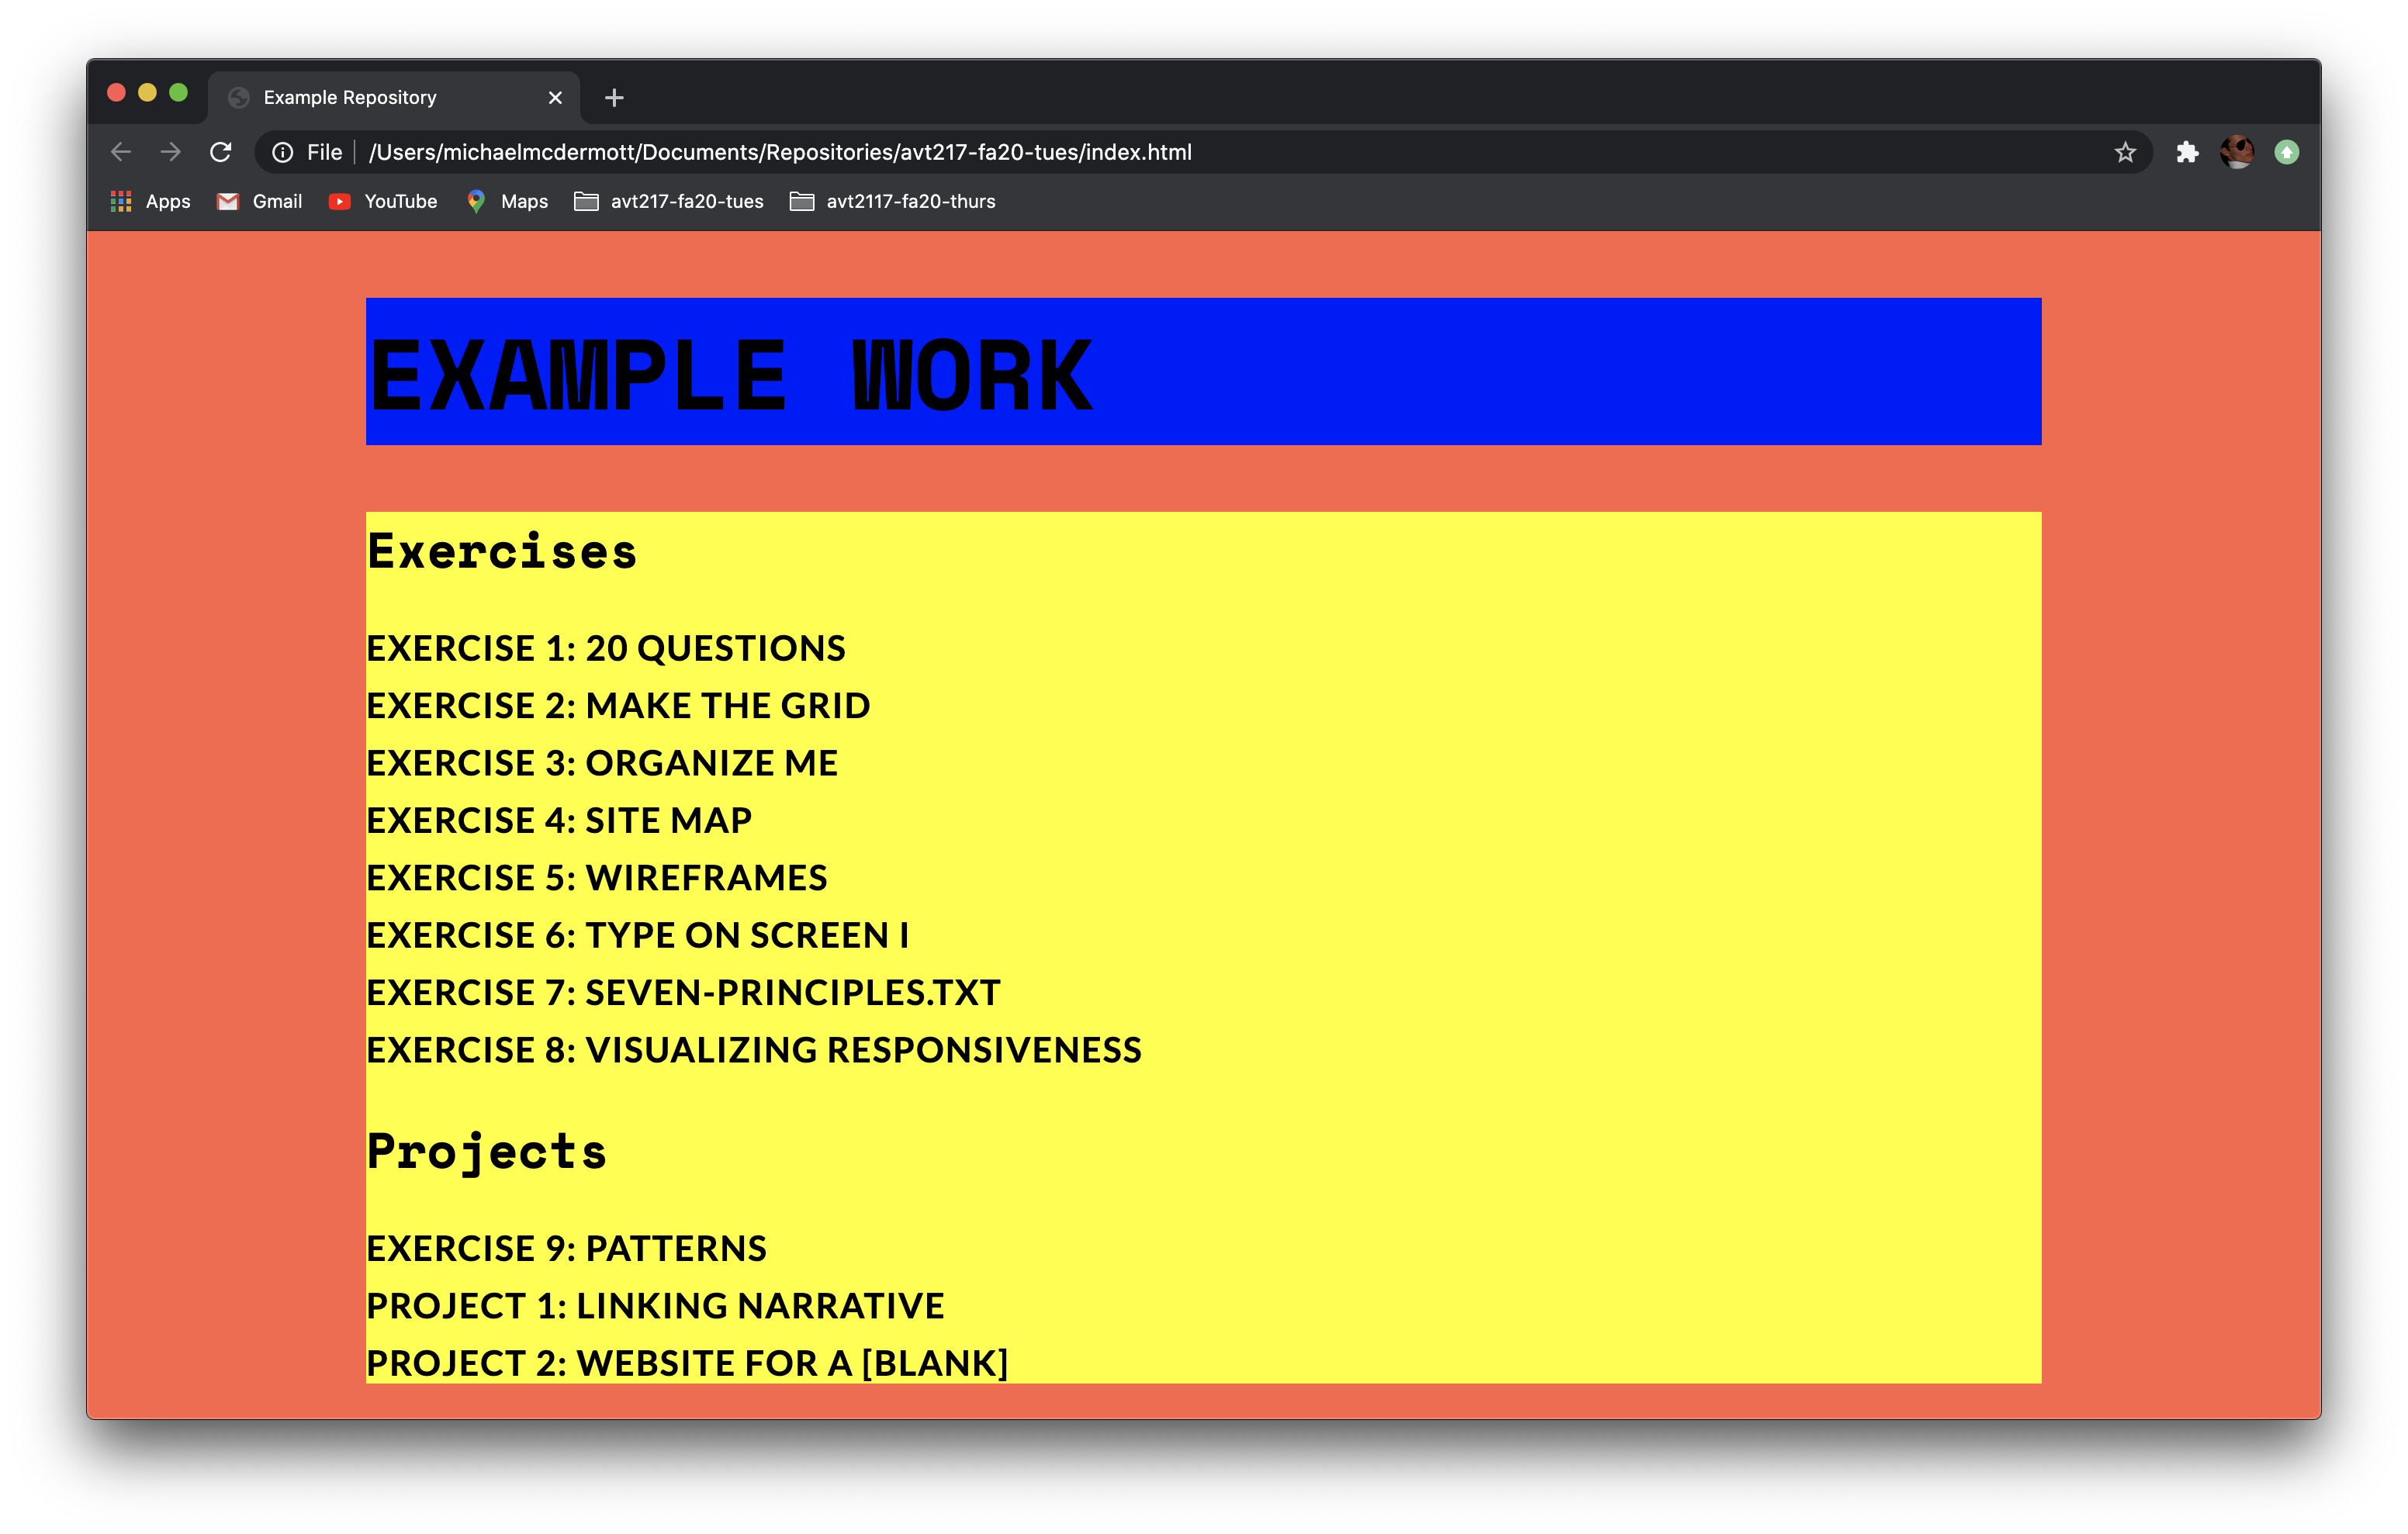This screenshot has height=1534, width=2408.
Task: Bookmark this page with the star icon
Action: tap(2125, 152)
